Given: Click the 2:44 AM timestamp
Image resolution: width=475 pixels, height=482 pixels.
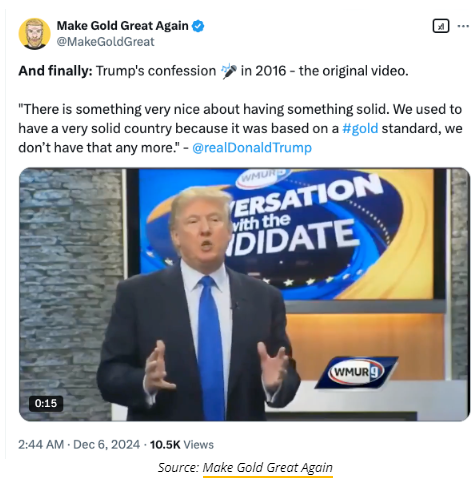Looking at the screenshot, I should 41,445.
